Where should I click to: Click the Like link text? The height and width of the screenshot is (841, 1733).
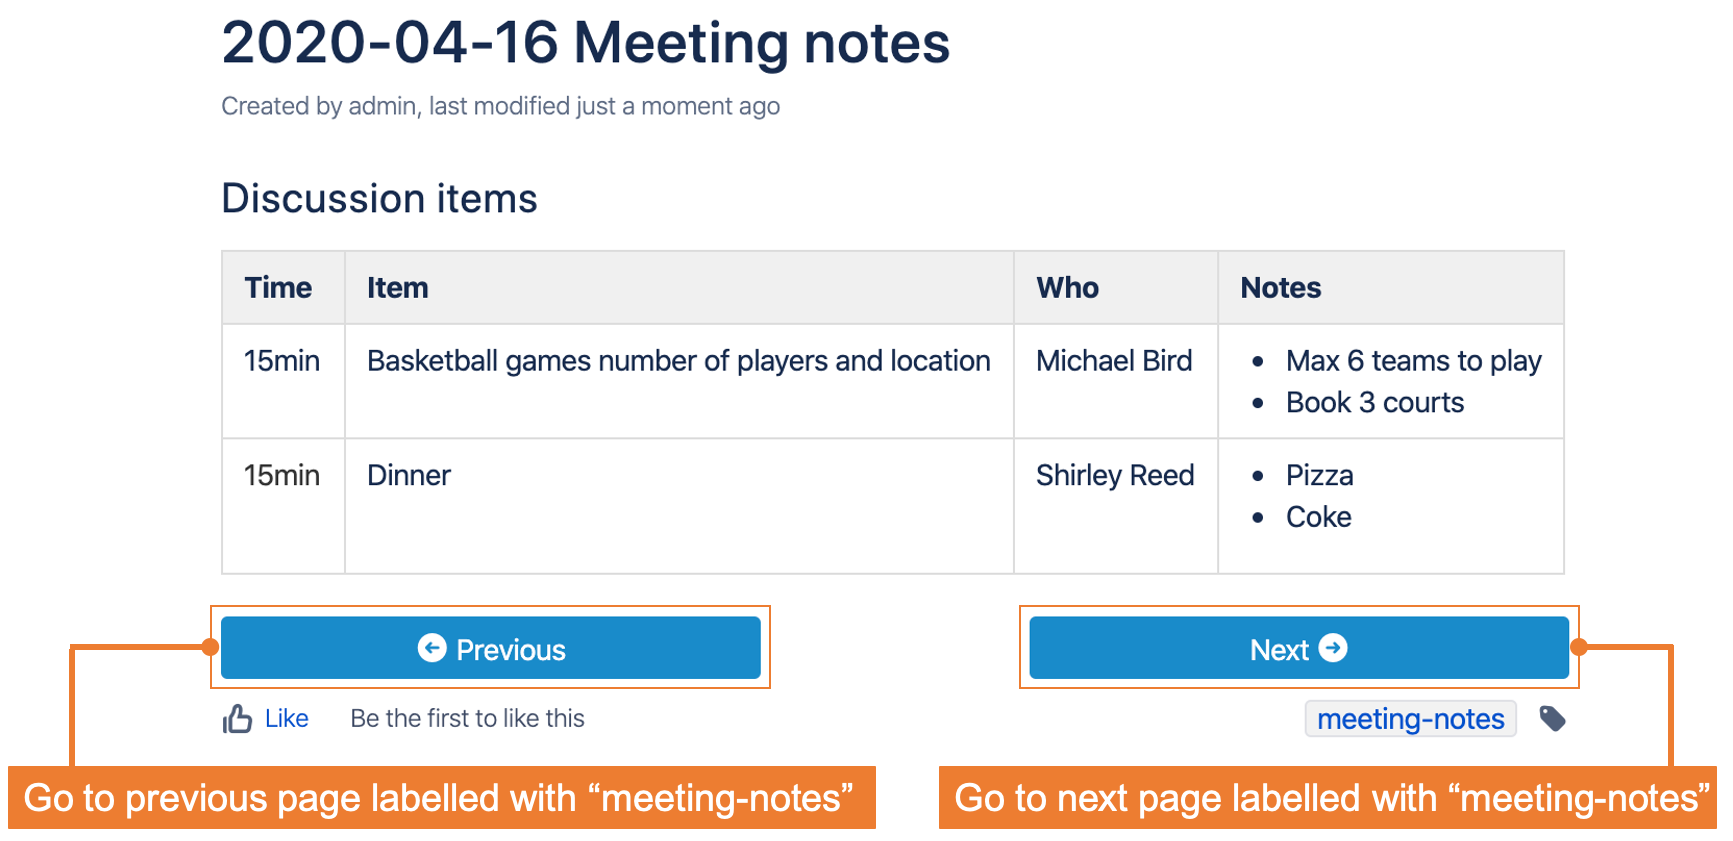coord(287,718)
